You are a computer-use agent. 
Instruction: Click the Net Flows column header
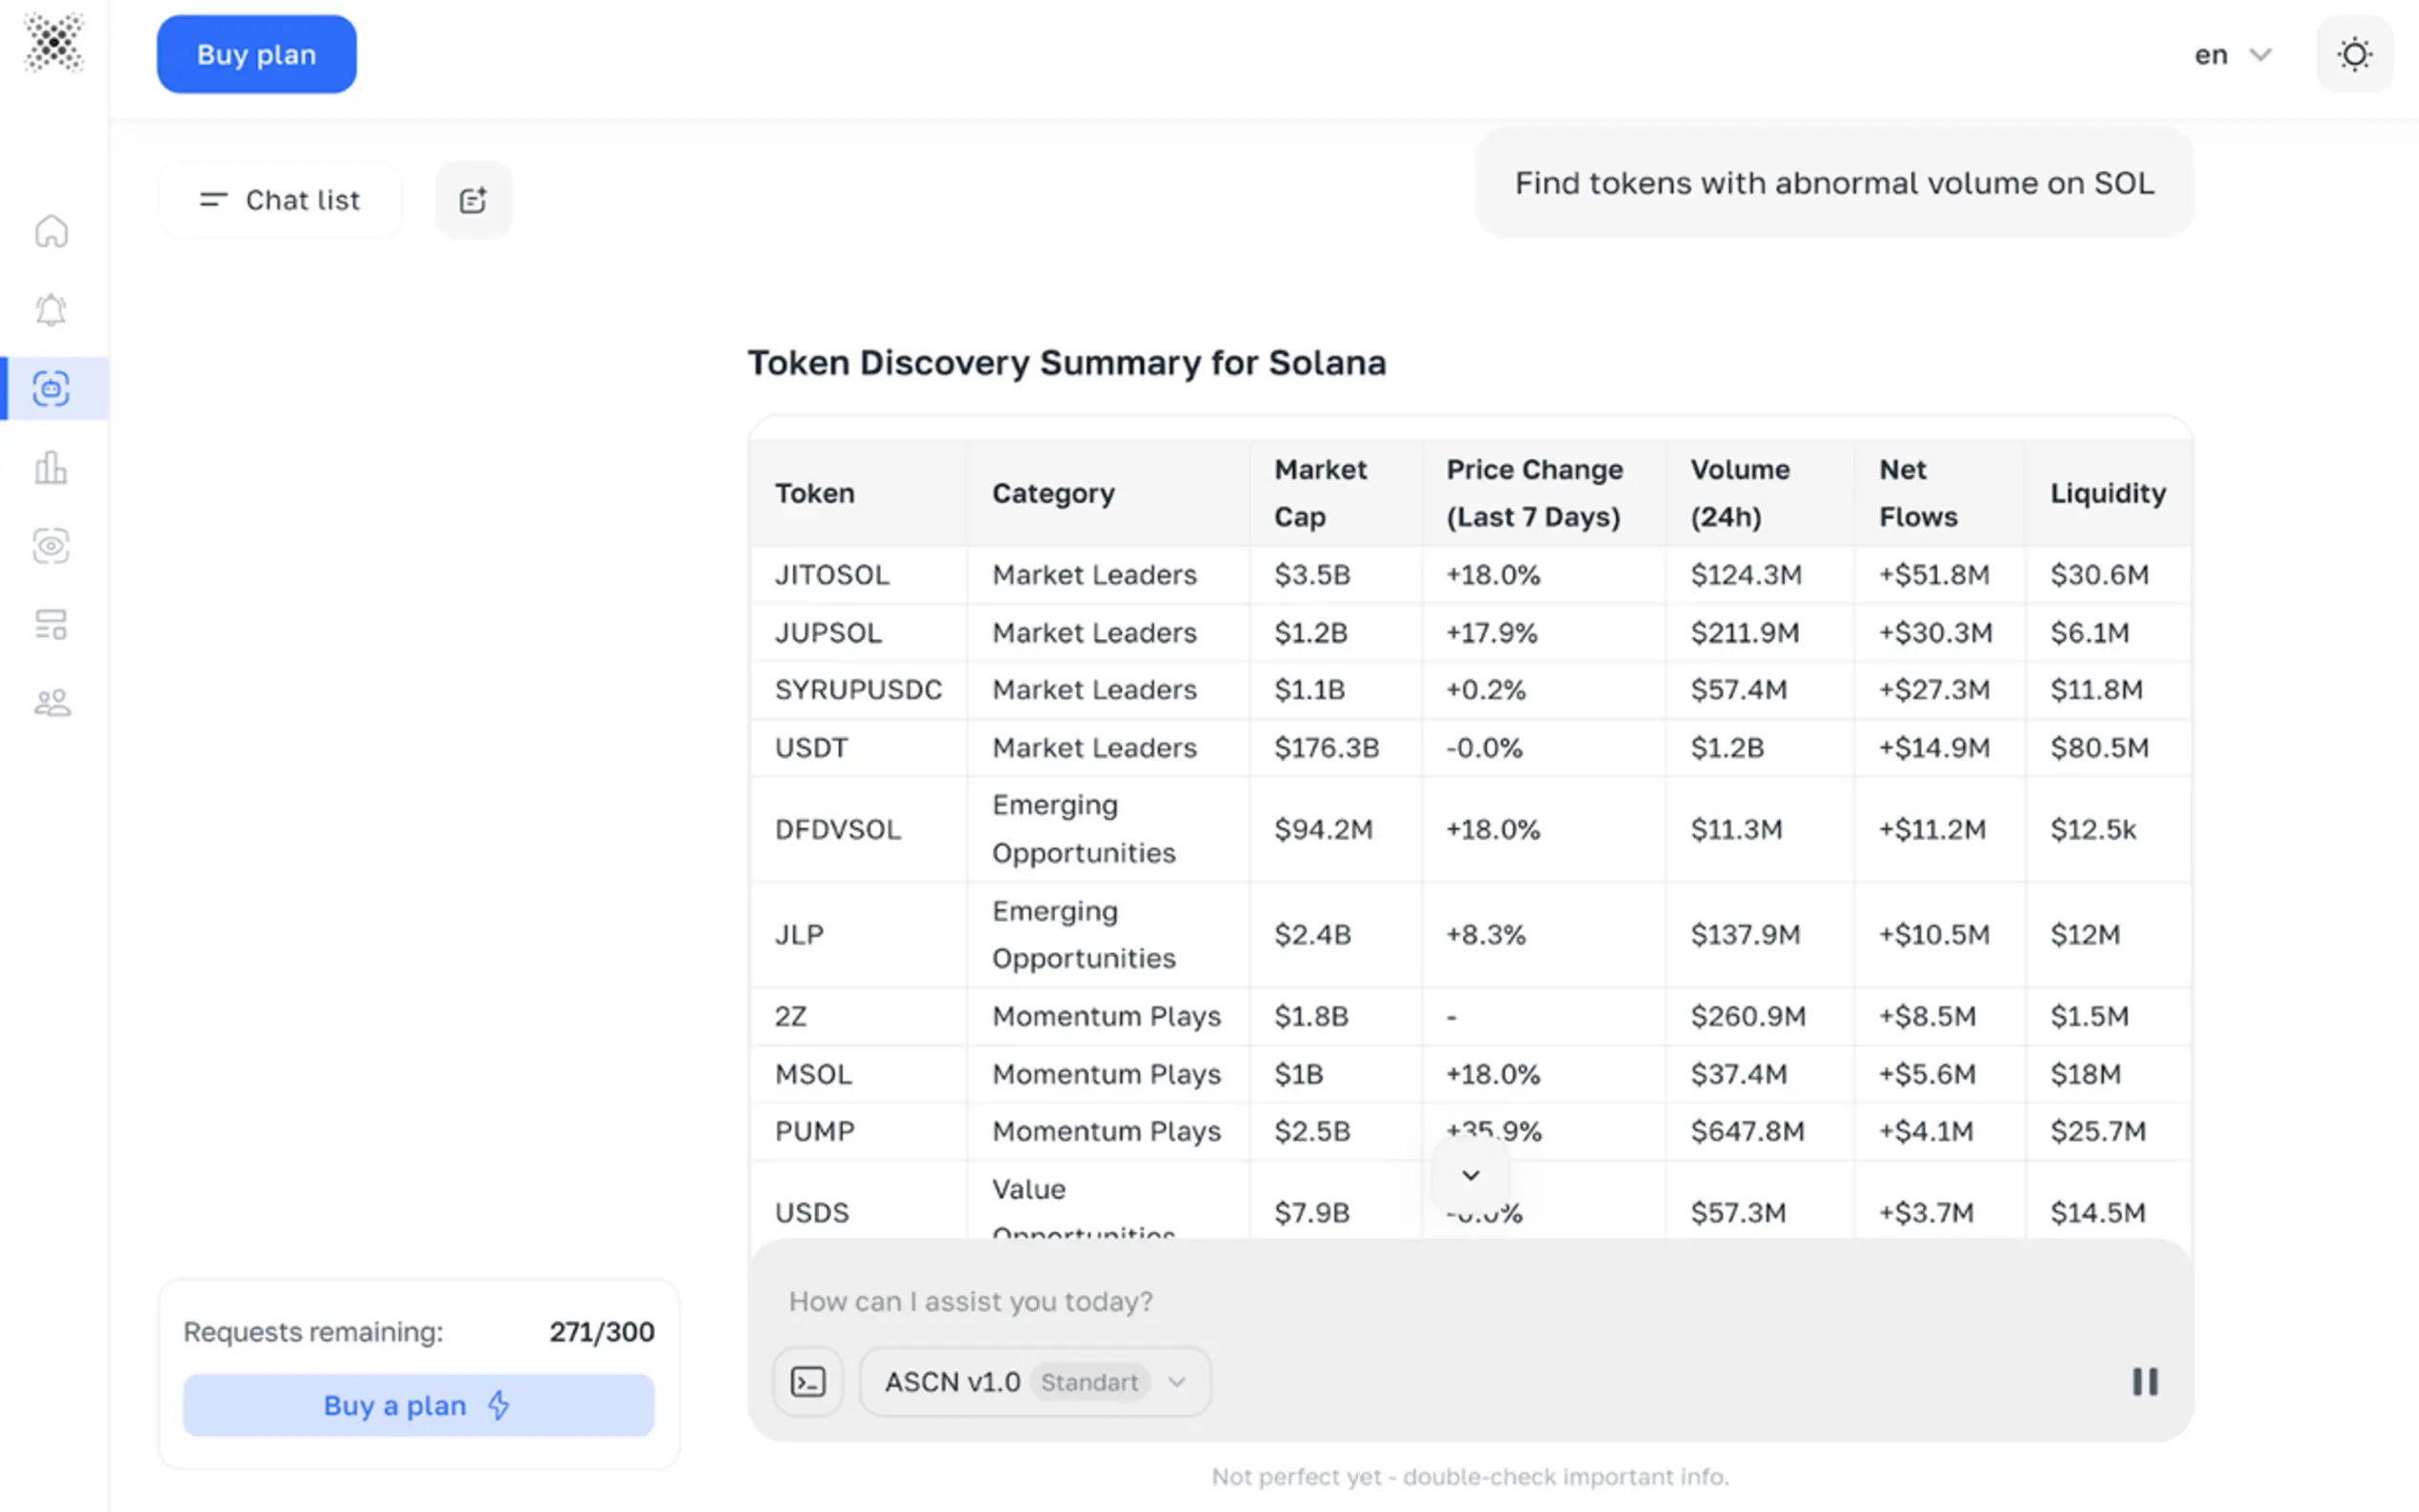click(x=1917, y=493)
